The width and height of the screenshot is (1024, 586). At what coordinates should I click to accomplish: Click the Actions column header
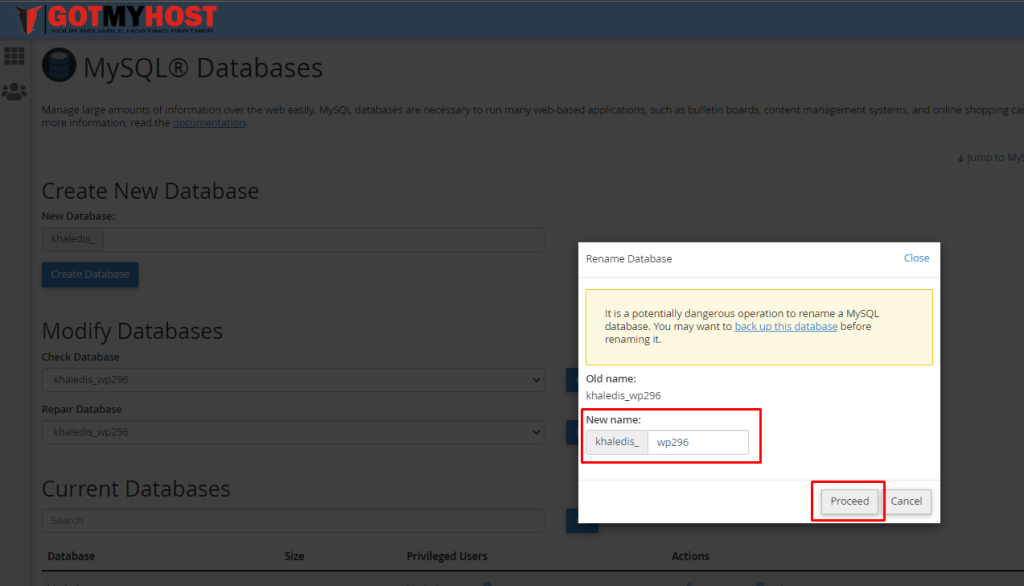(690, 556)
